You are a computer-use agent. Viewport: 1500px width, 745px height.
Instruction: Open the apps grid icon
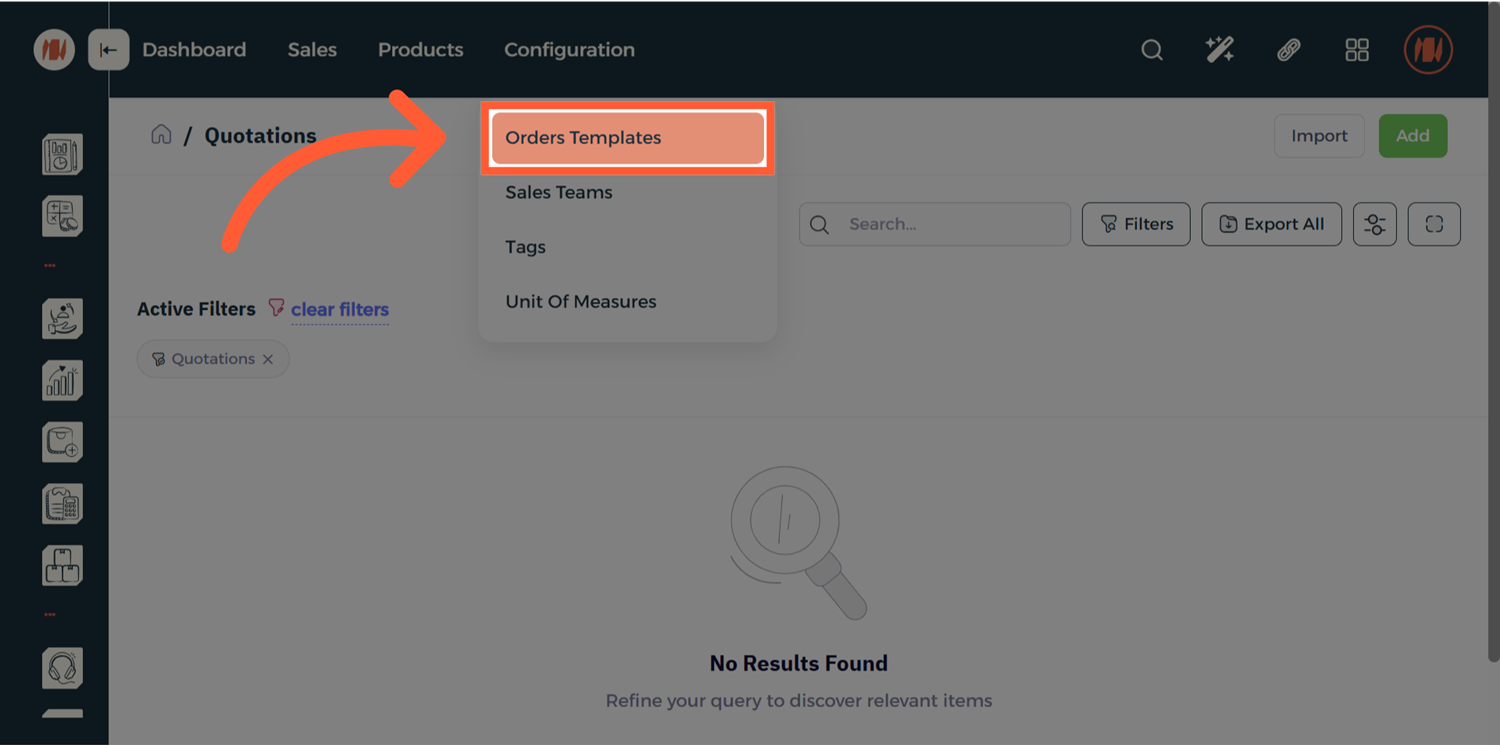[x=1357, y=50]
